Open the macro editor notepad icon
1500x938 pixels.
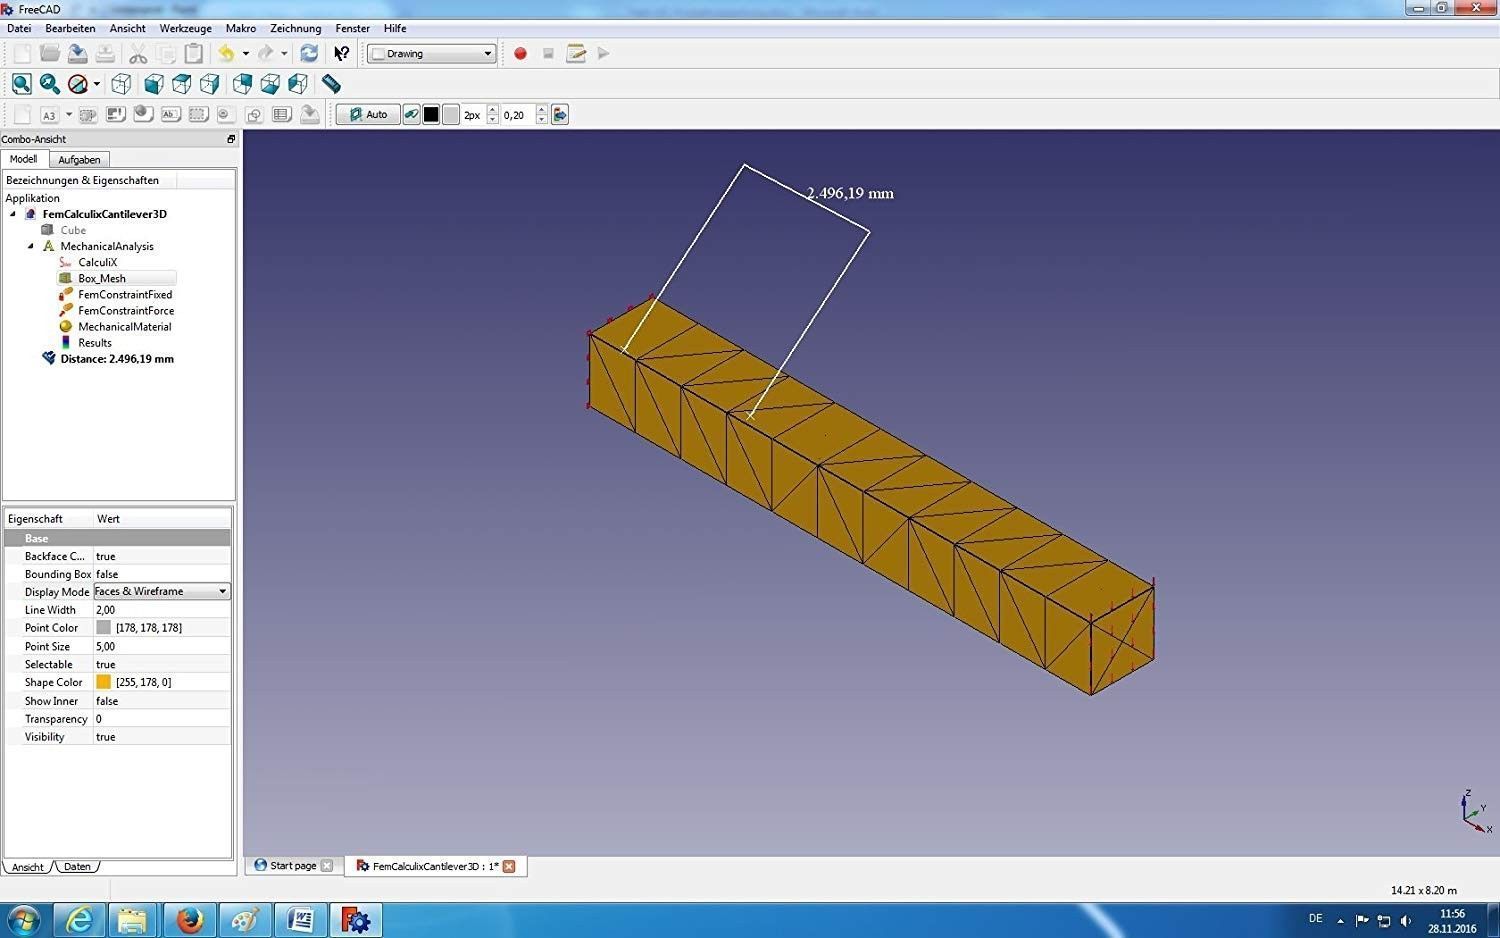576,54
